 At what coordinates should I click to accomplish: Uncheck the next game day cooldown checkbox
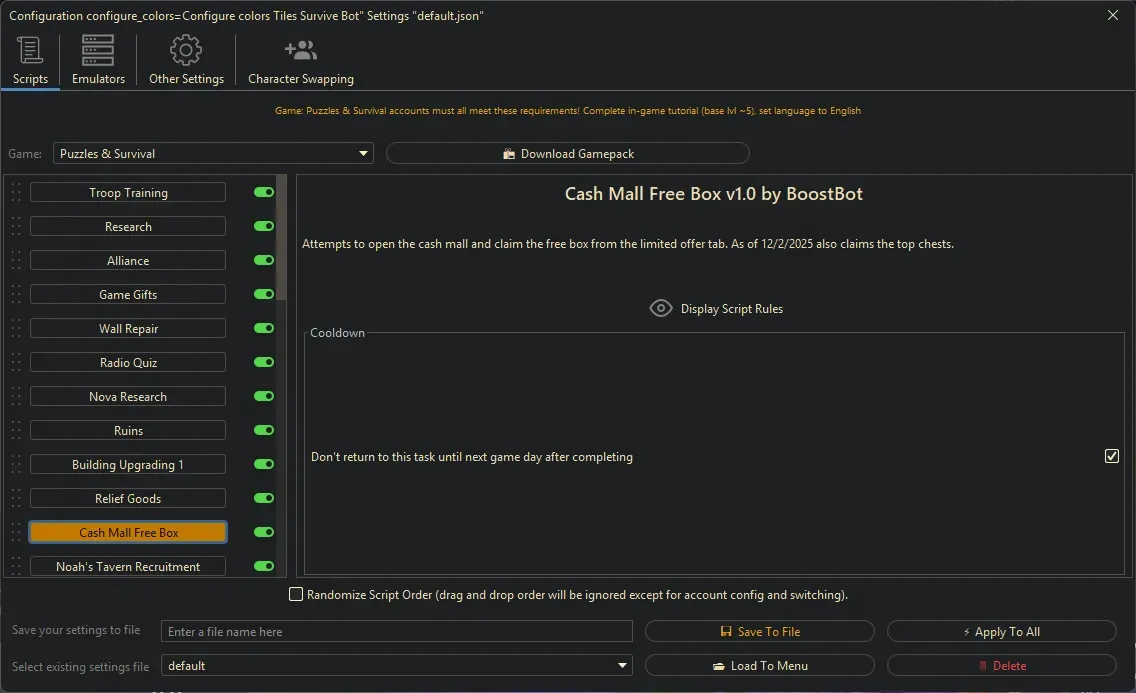(1112, 456)
